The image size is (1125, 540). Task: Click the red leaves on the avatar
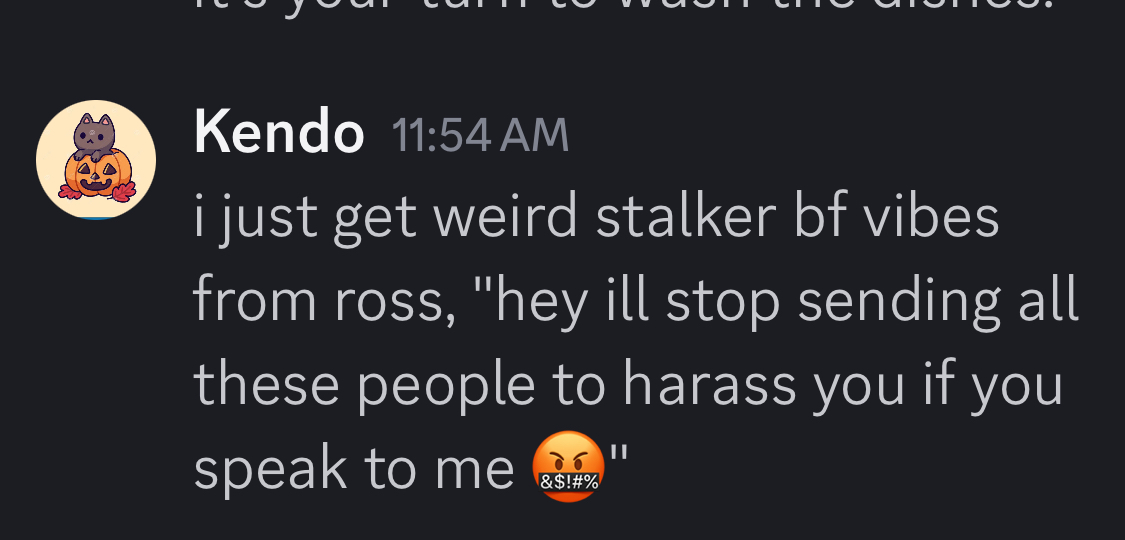tap(123, 191)
